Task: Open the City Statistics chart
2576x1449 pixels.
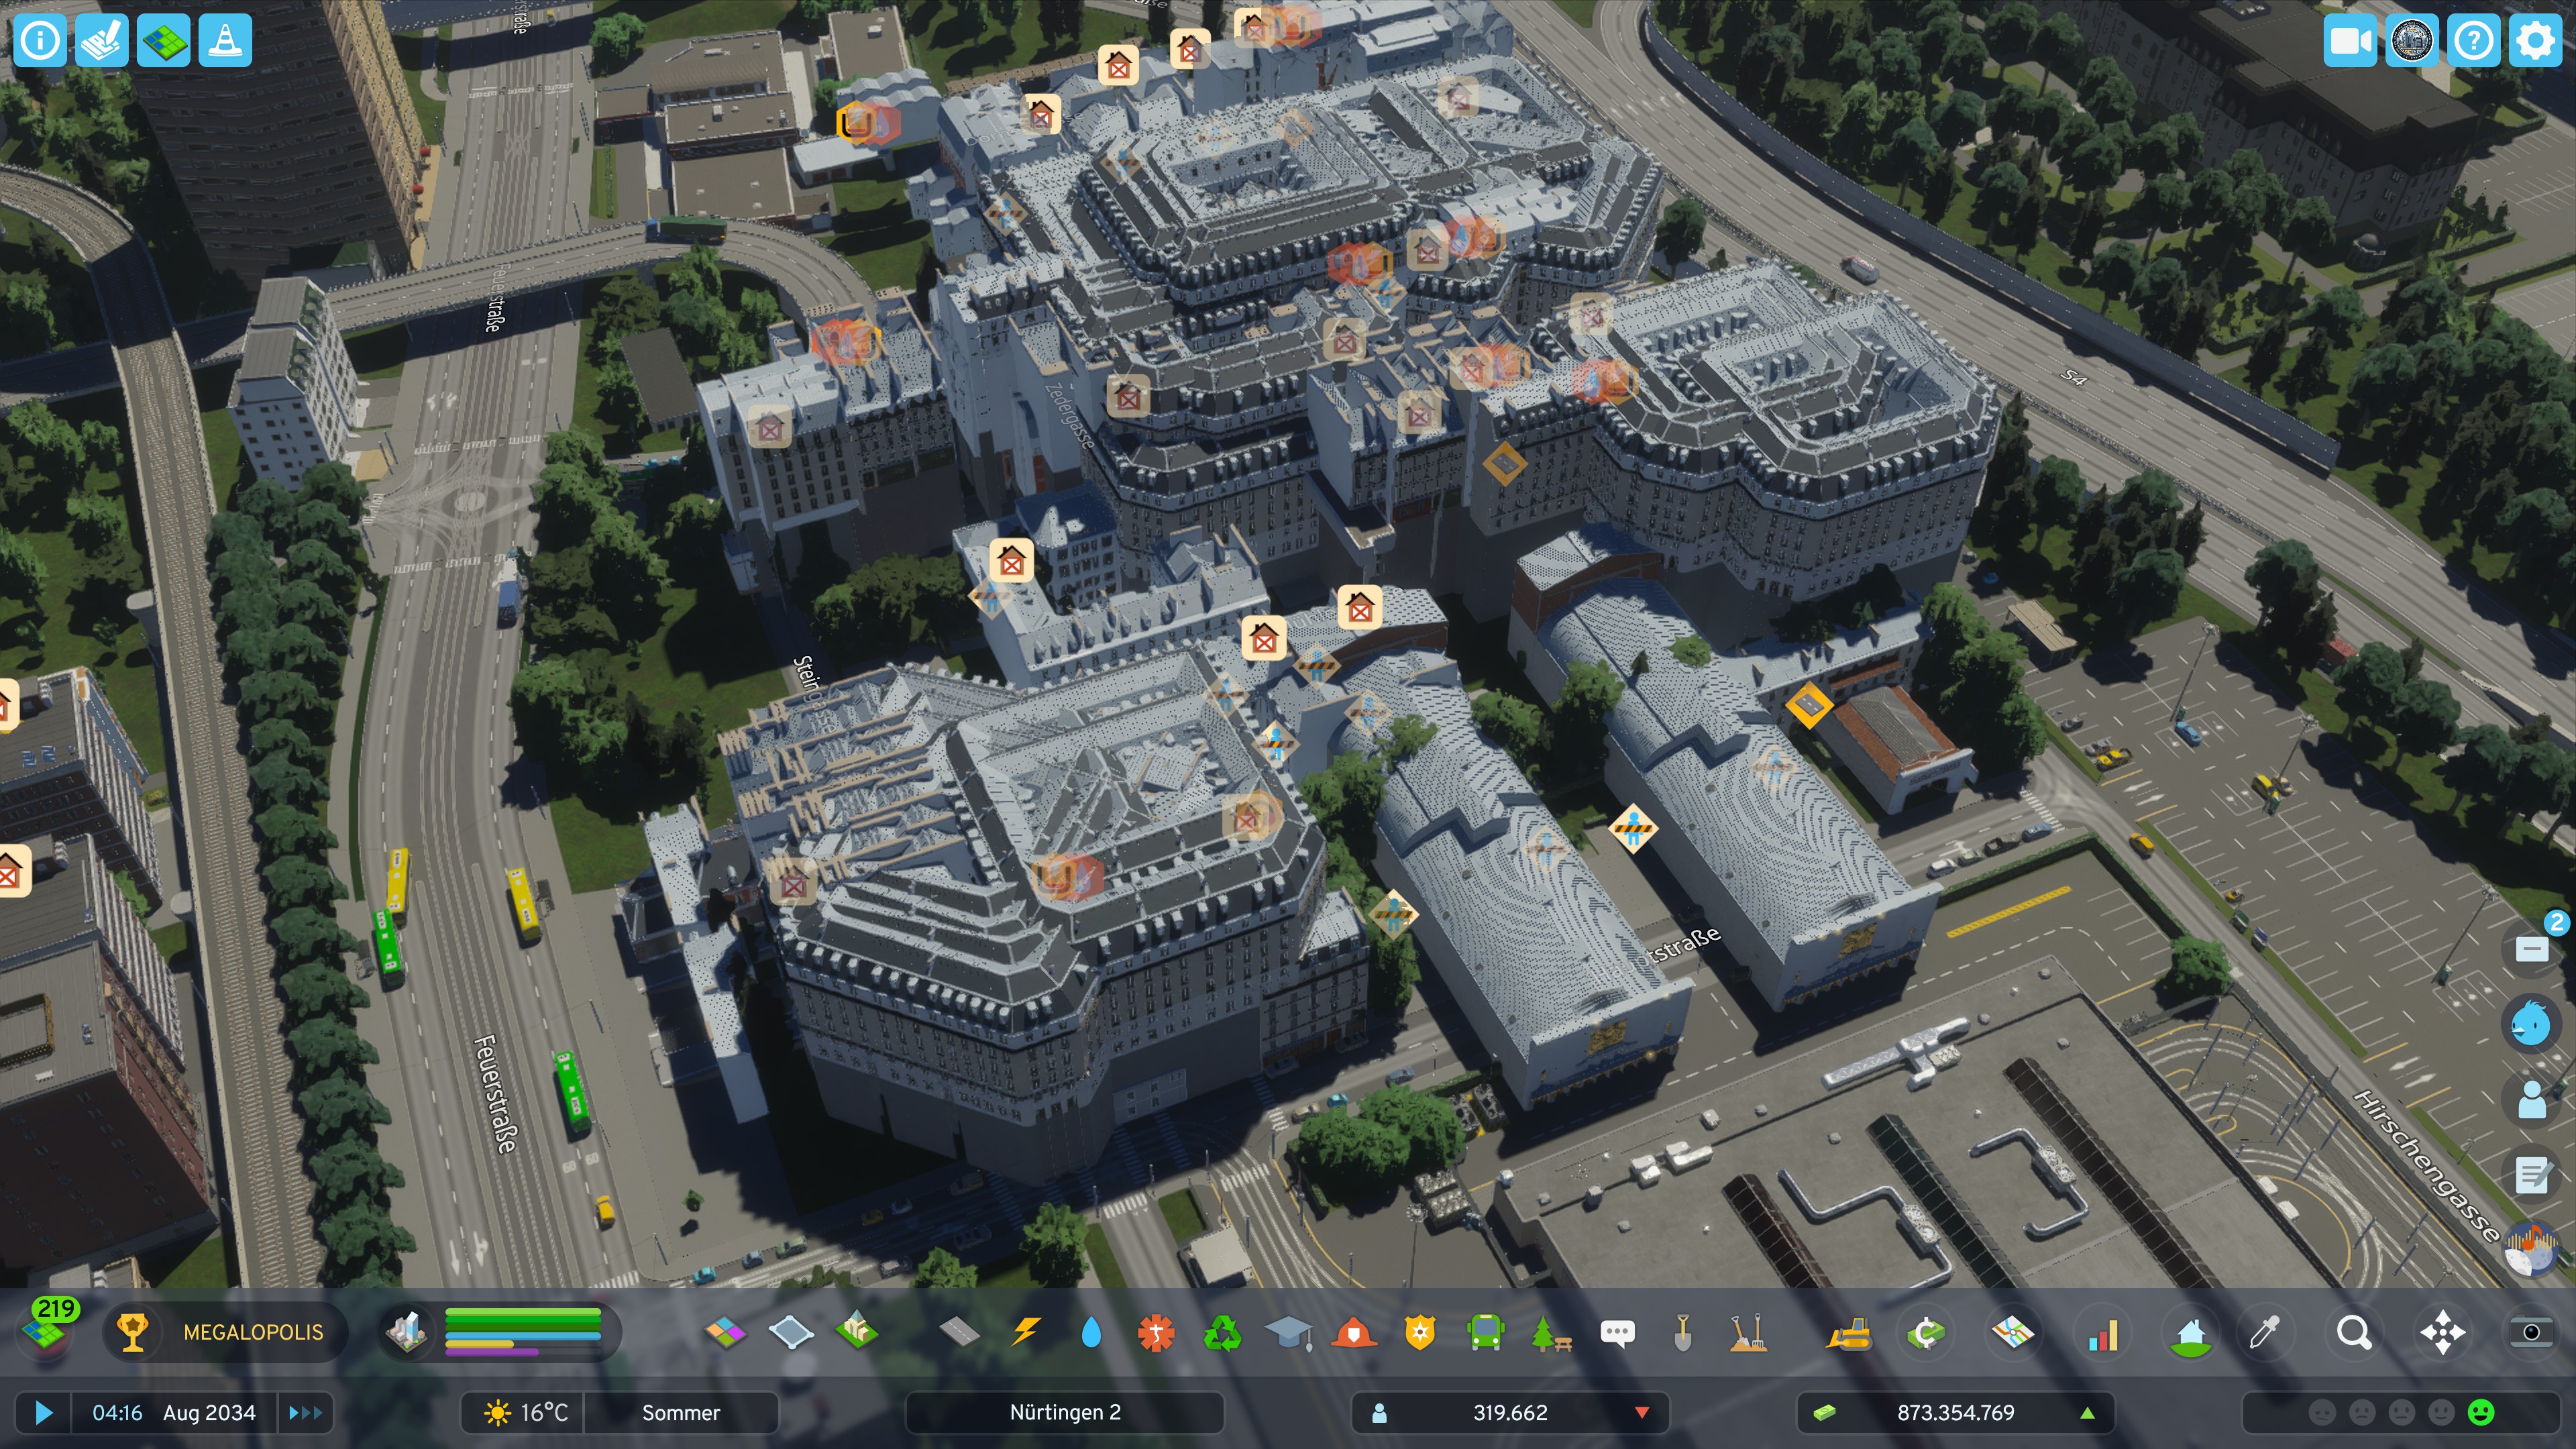Action: [2103, 1332]
